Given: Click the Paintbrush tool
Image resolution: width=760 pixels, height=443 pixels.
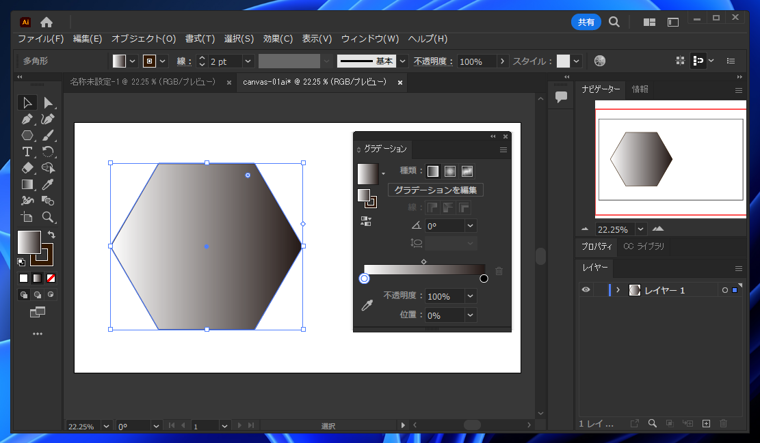Looking at the screenshot, I should pos(47,135).
